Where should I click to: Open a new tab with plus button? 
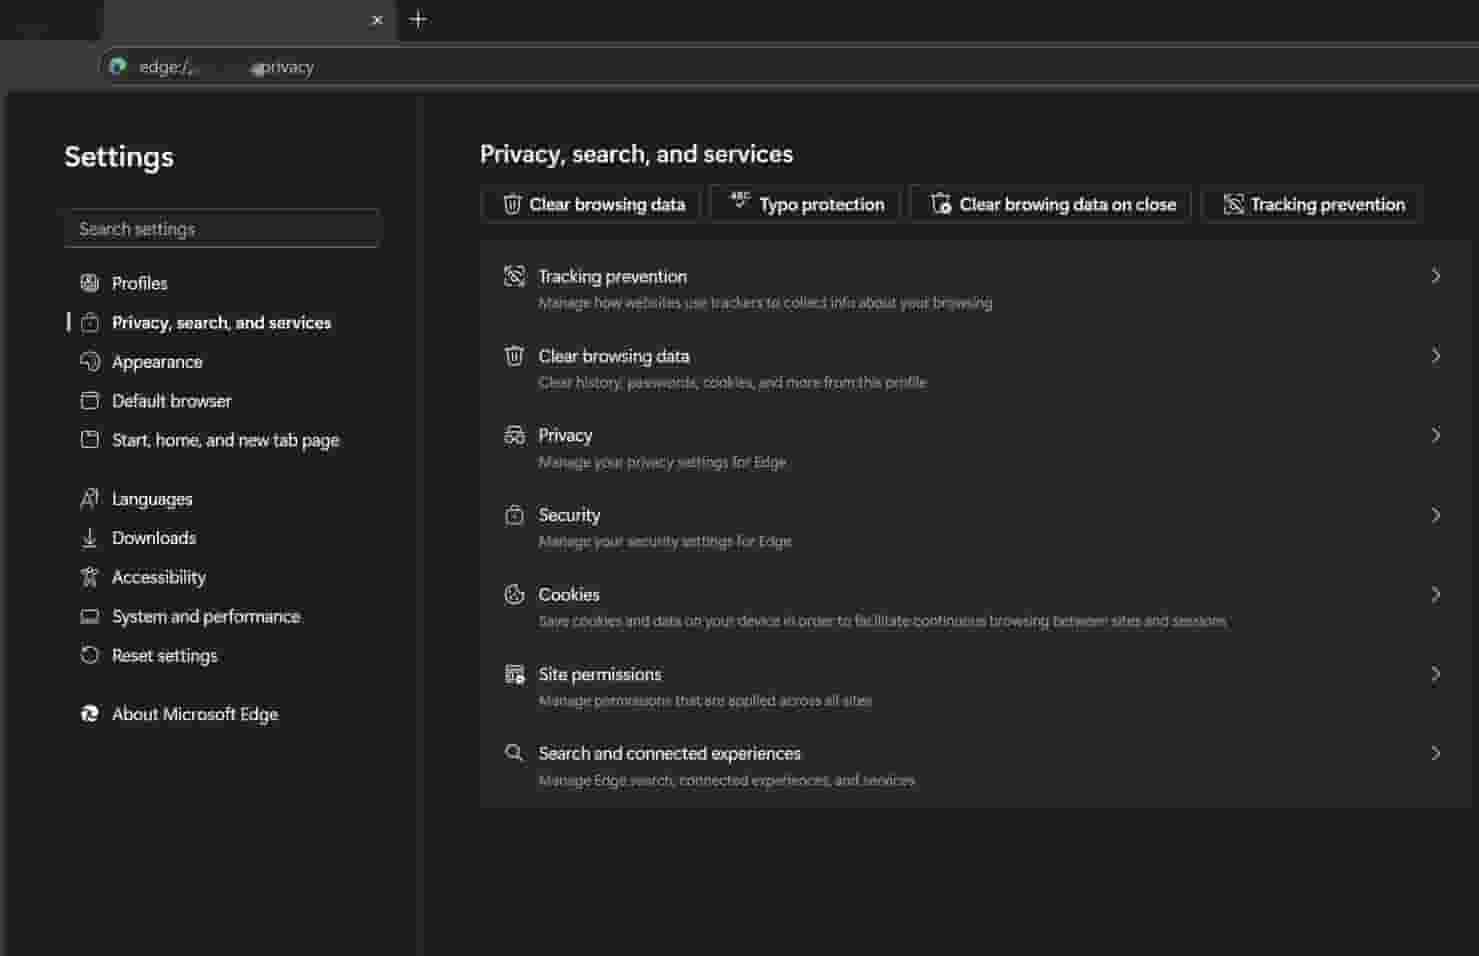point(418,19)
